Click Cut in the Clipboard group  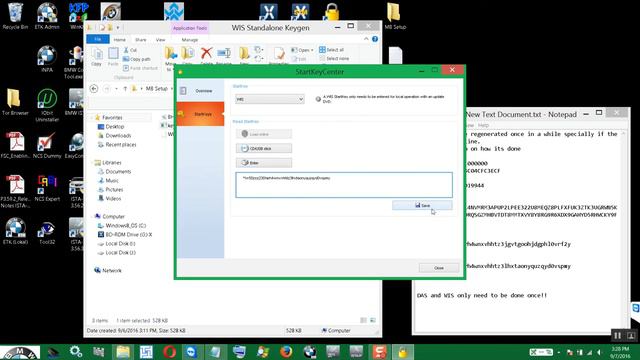[130, 50]
